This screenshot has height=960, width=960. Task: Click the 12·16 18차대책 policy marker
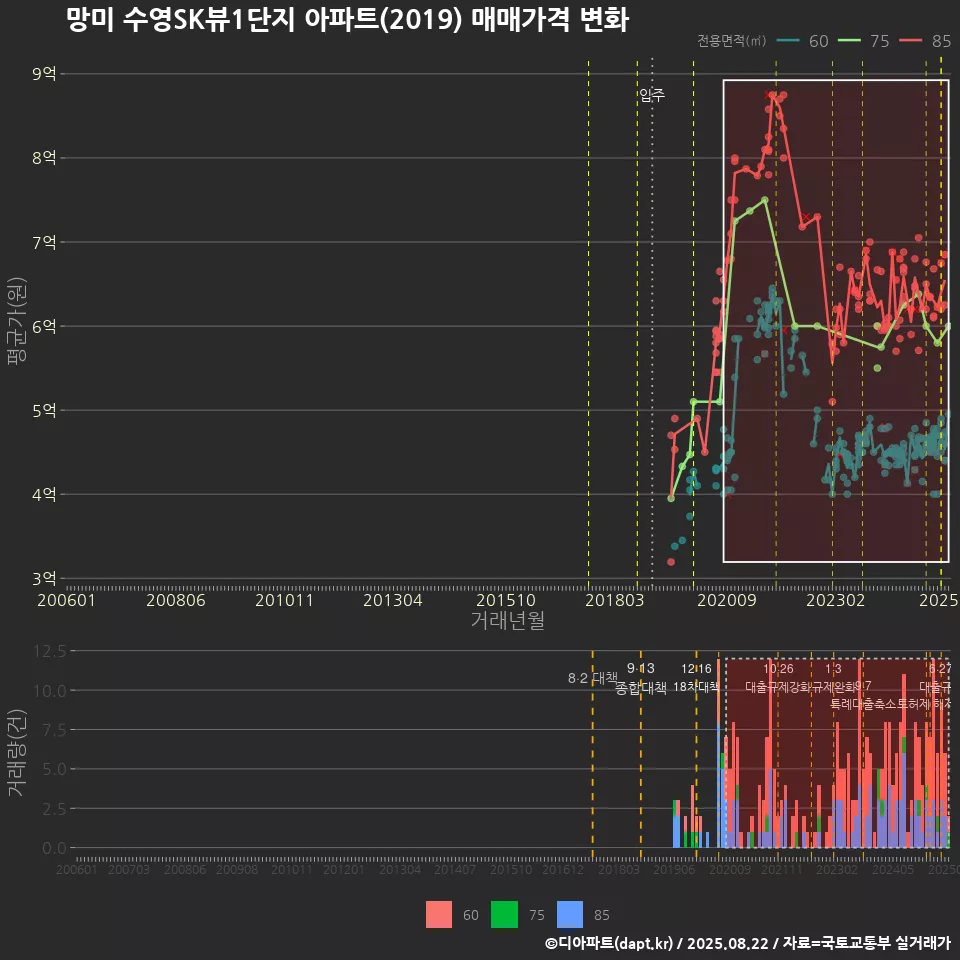click(696, 678)
